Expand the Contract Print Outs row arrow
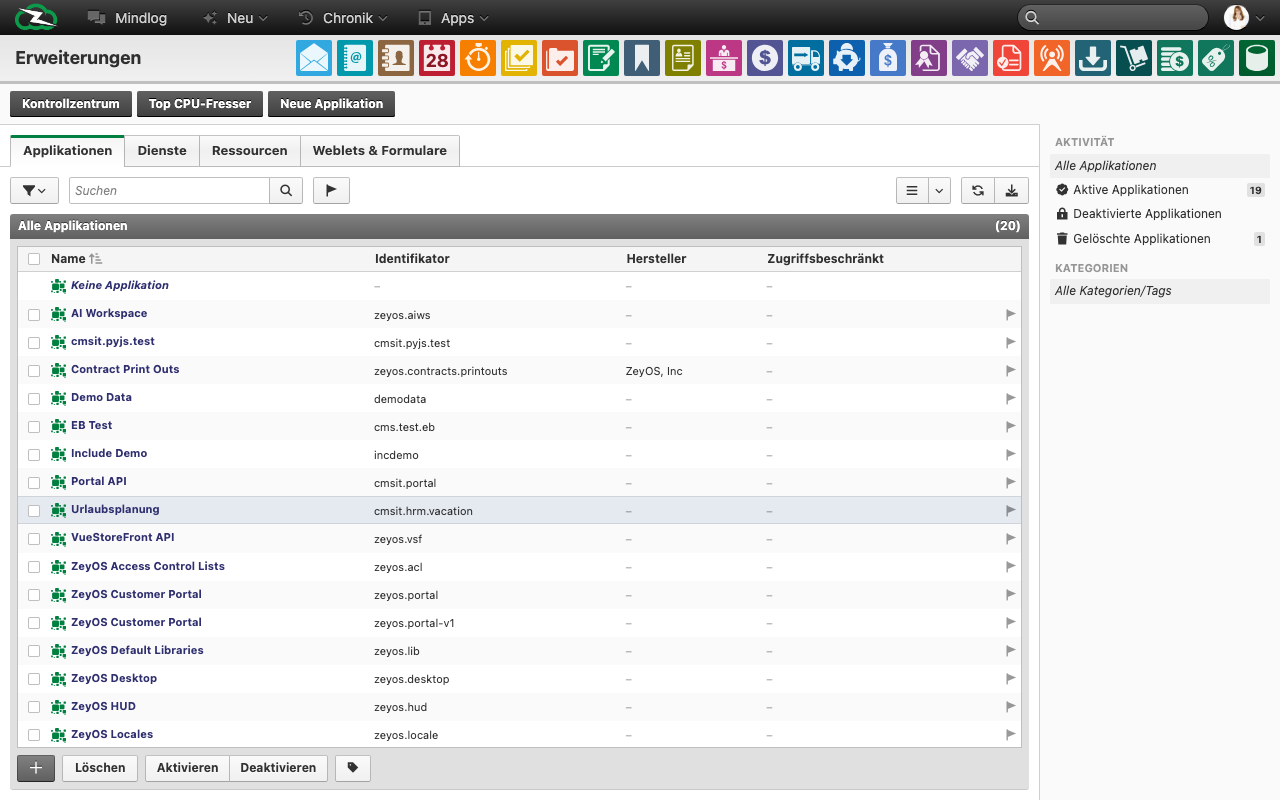Screen dimensions: 1280x800 [x=1010, y=370]
